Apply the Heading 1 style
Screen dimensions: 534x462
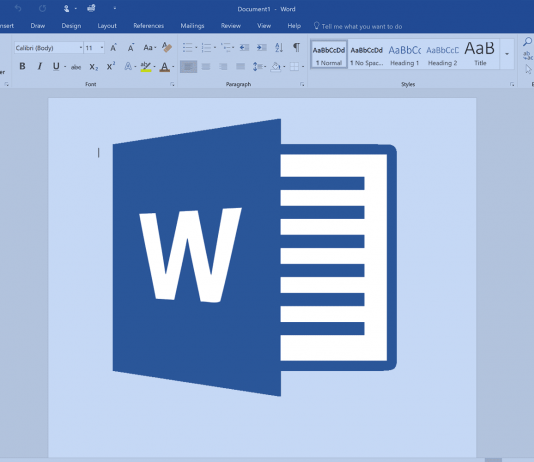[x=404, y=54]
